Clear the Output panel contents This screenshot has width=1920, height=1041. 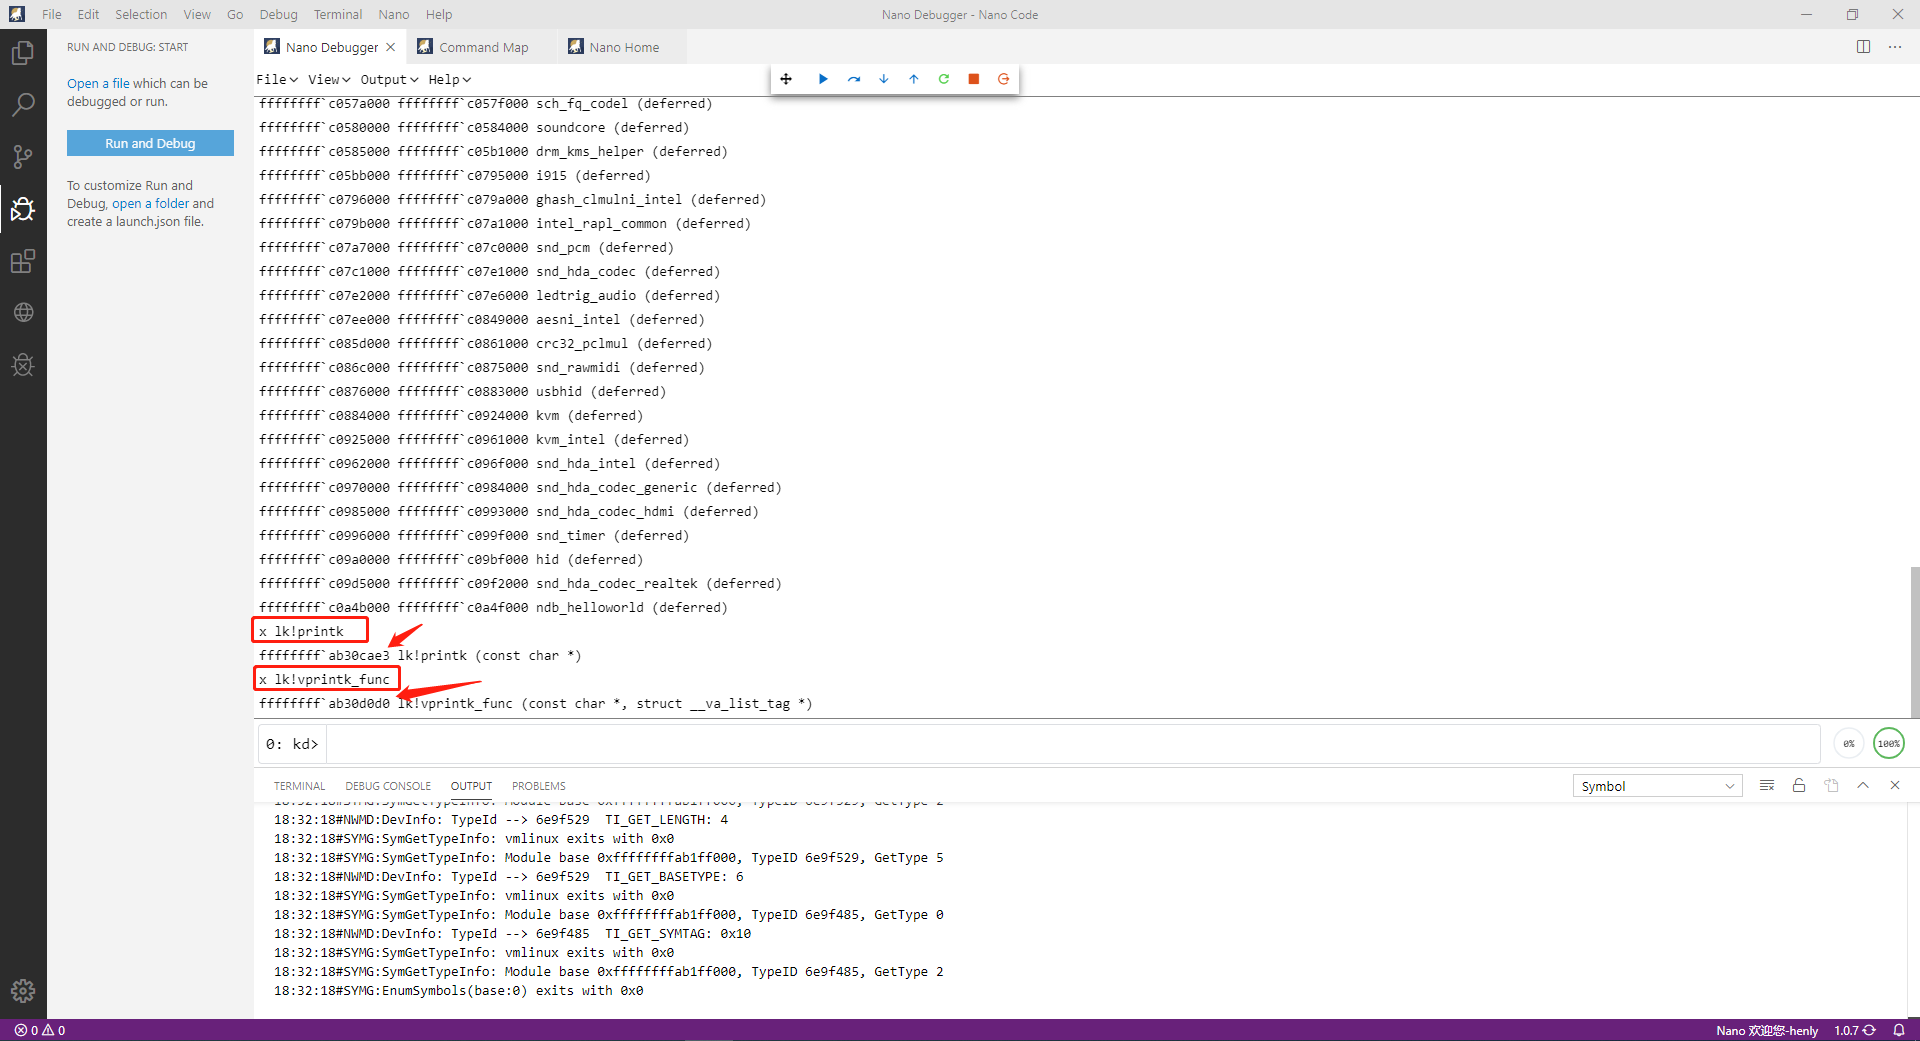1766,786
